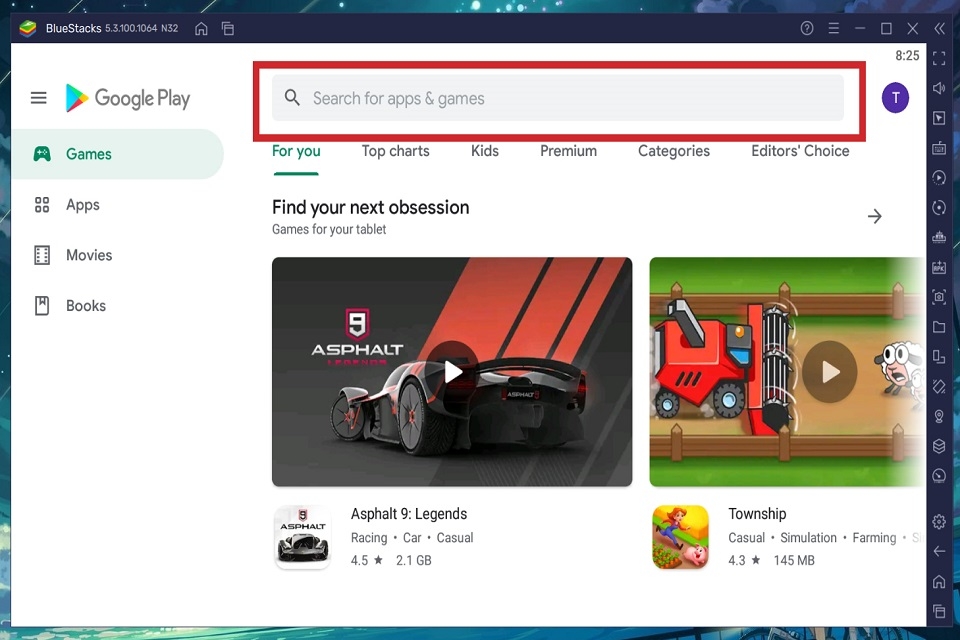The height and width of the screenshot is (640, 960).
Task: Play the Township video preview
Action: tap(830, 372)
